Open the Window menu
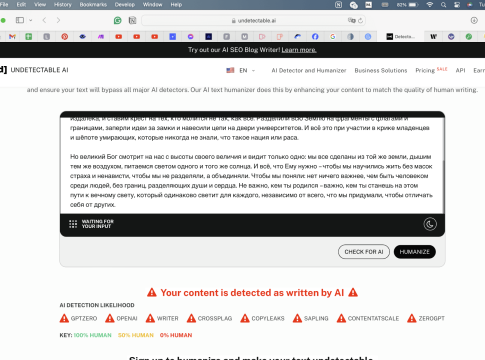The height and width of the screenshot is (360, 485). click(x=152, y=5)
